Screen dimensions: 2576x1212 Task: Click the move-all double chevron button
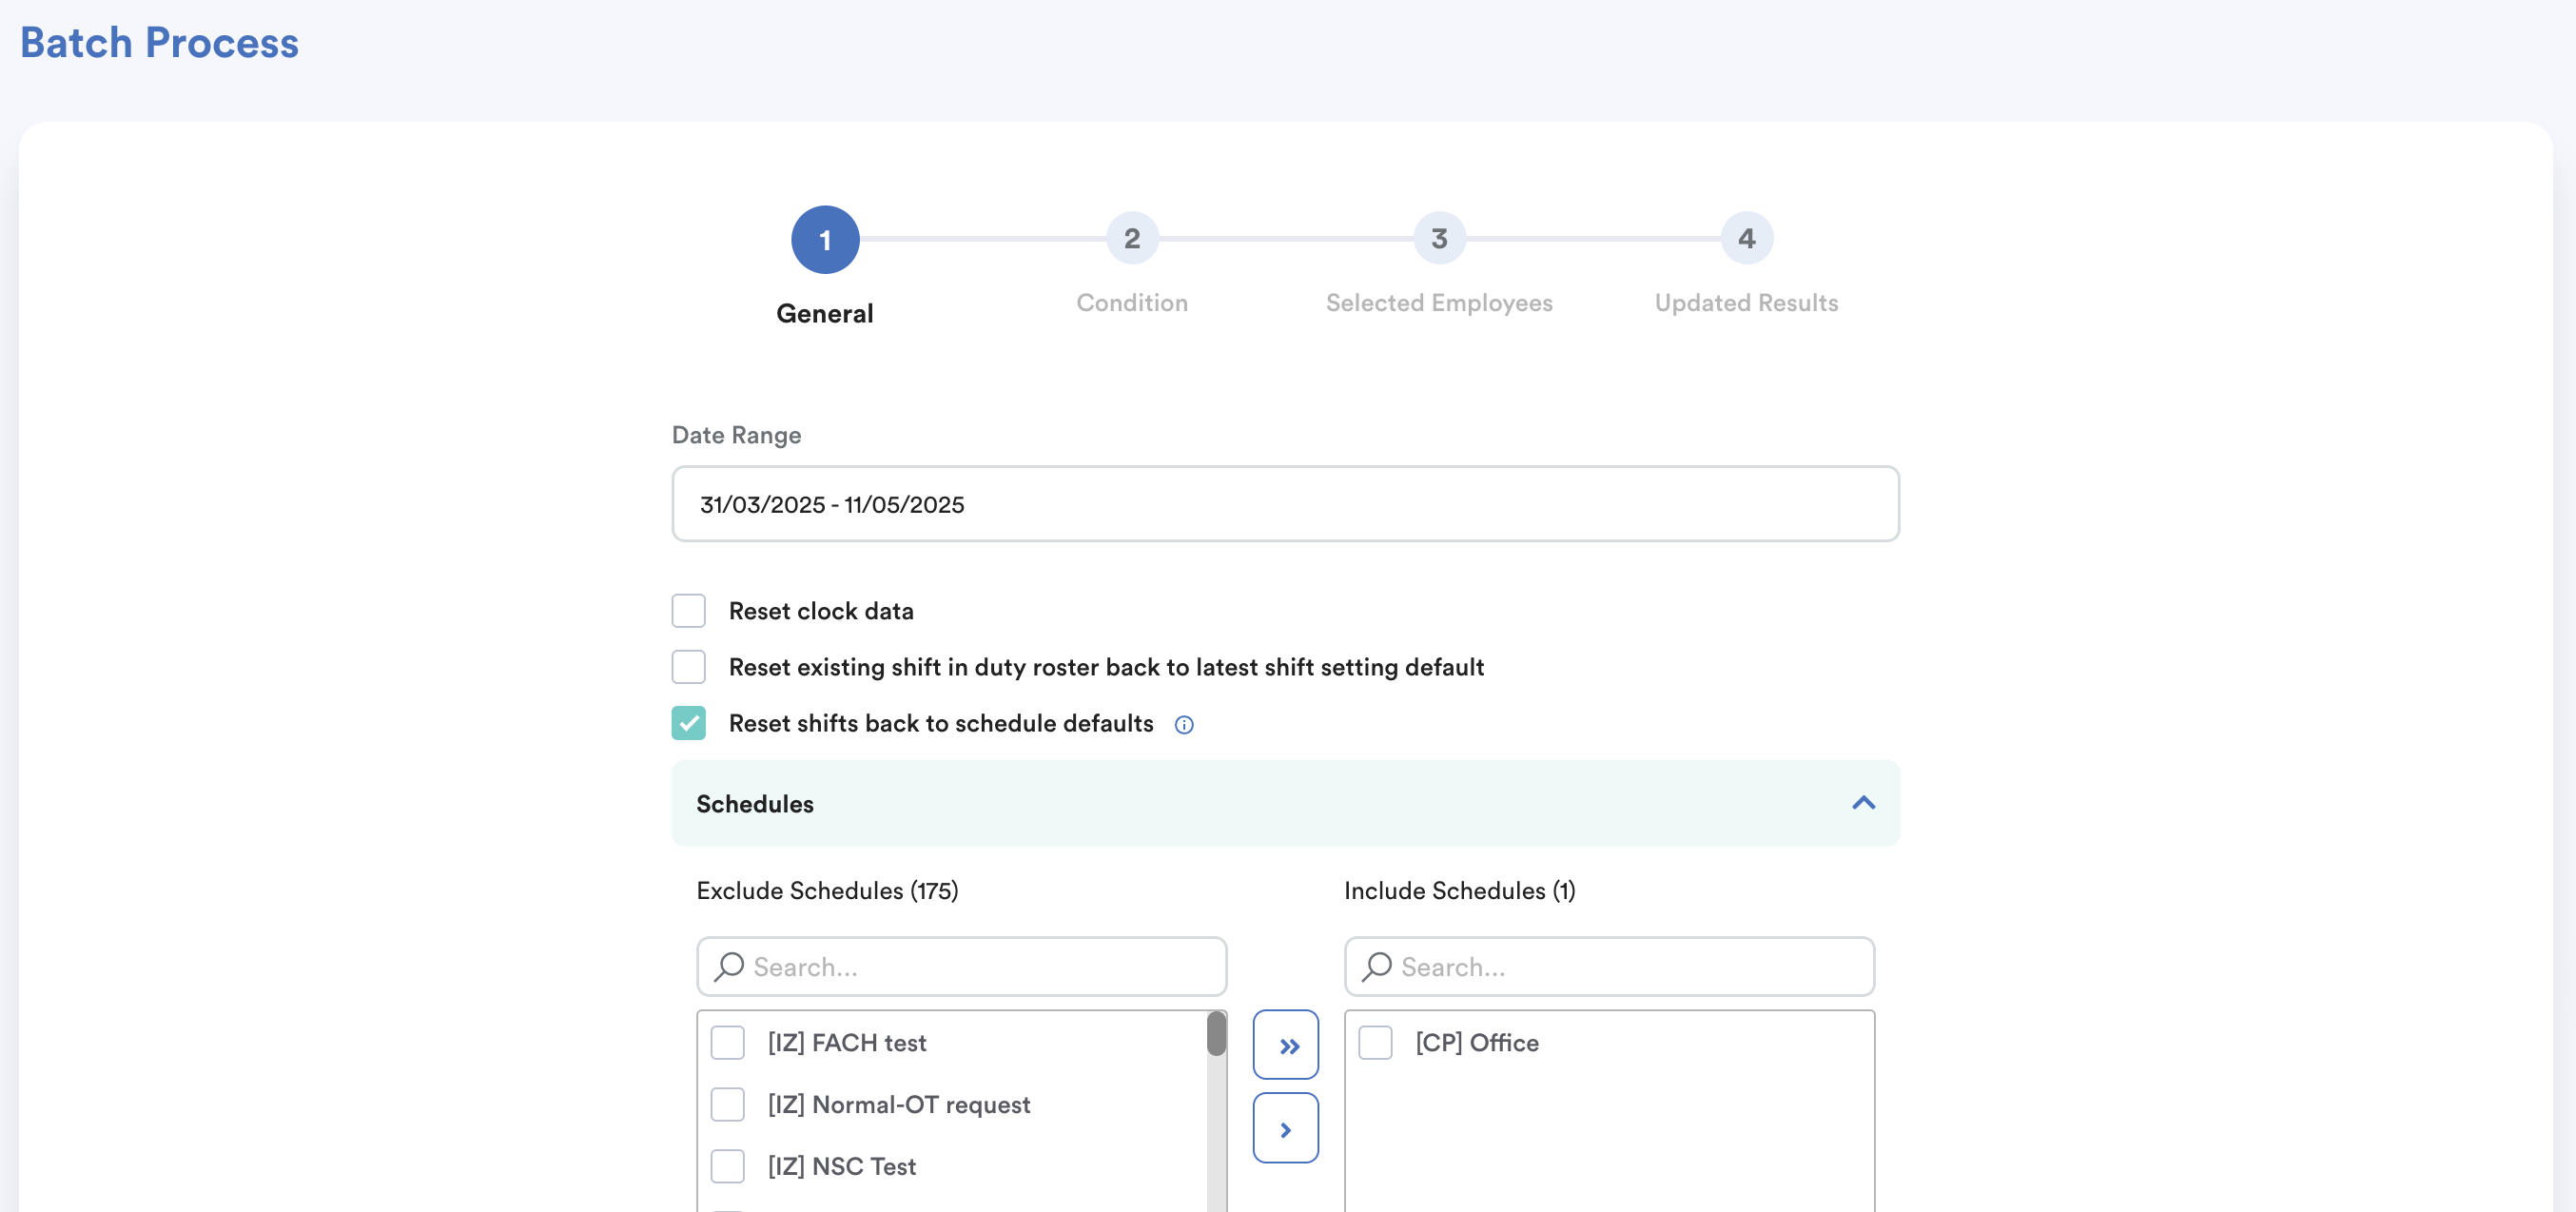pos(1286,1045)
